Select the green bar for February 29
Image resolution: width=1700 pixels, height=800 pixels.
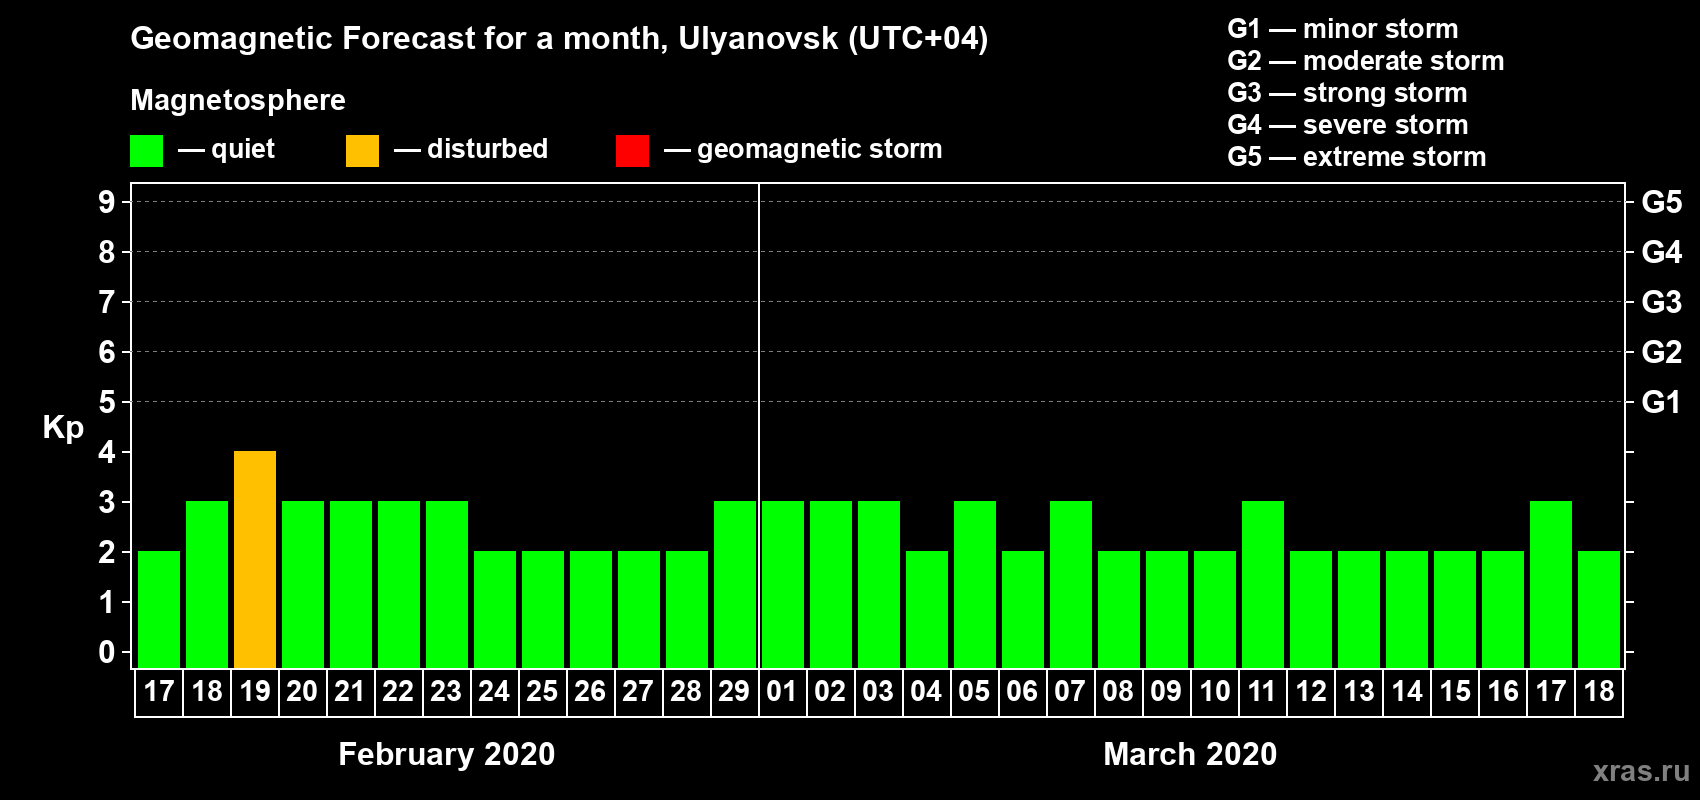pyautogui.click(x=735, y=585)
